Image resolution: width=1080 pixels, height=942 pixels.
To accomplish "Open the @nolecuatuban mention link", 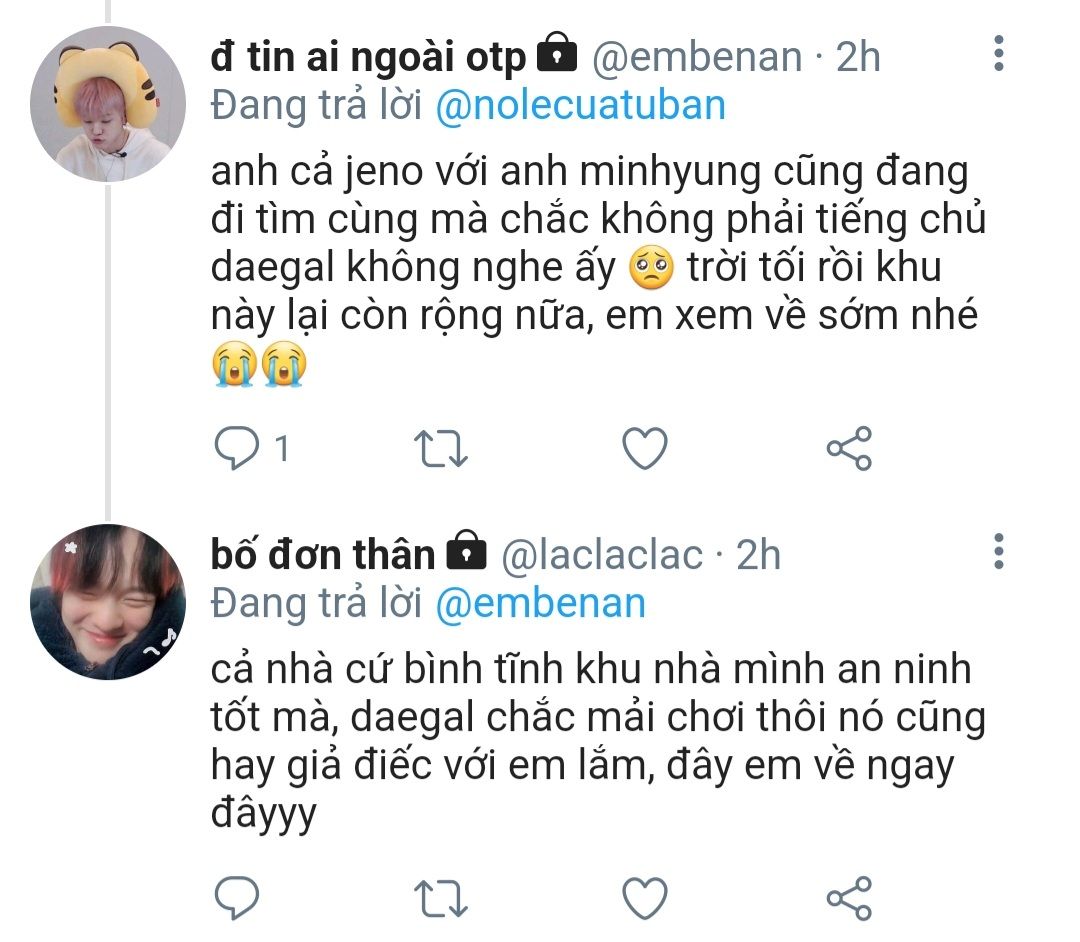I will (x=580, y=104).
